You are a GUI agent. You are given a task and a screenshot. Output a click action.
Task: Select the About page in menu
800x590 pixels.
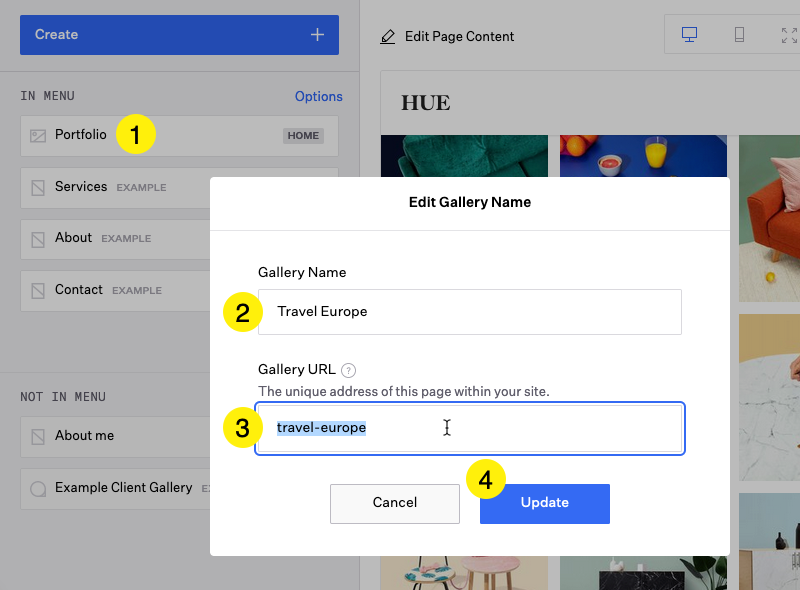click(74, 238)
